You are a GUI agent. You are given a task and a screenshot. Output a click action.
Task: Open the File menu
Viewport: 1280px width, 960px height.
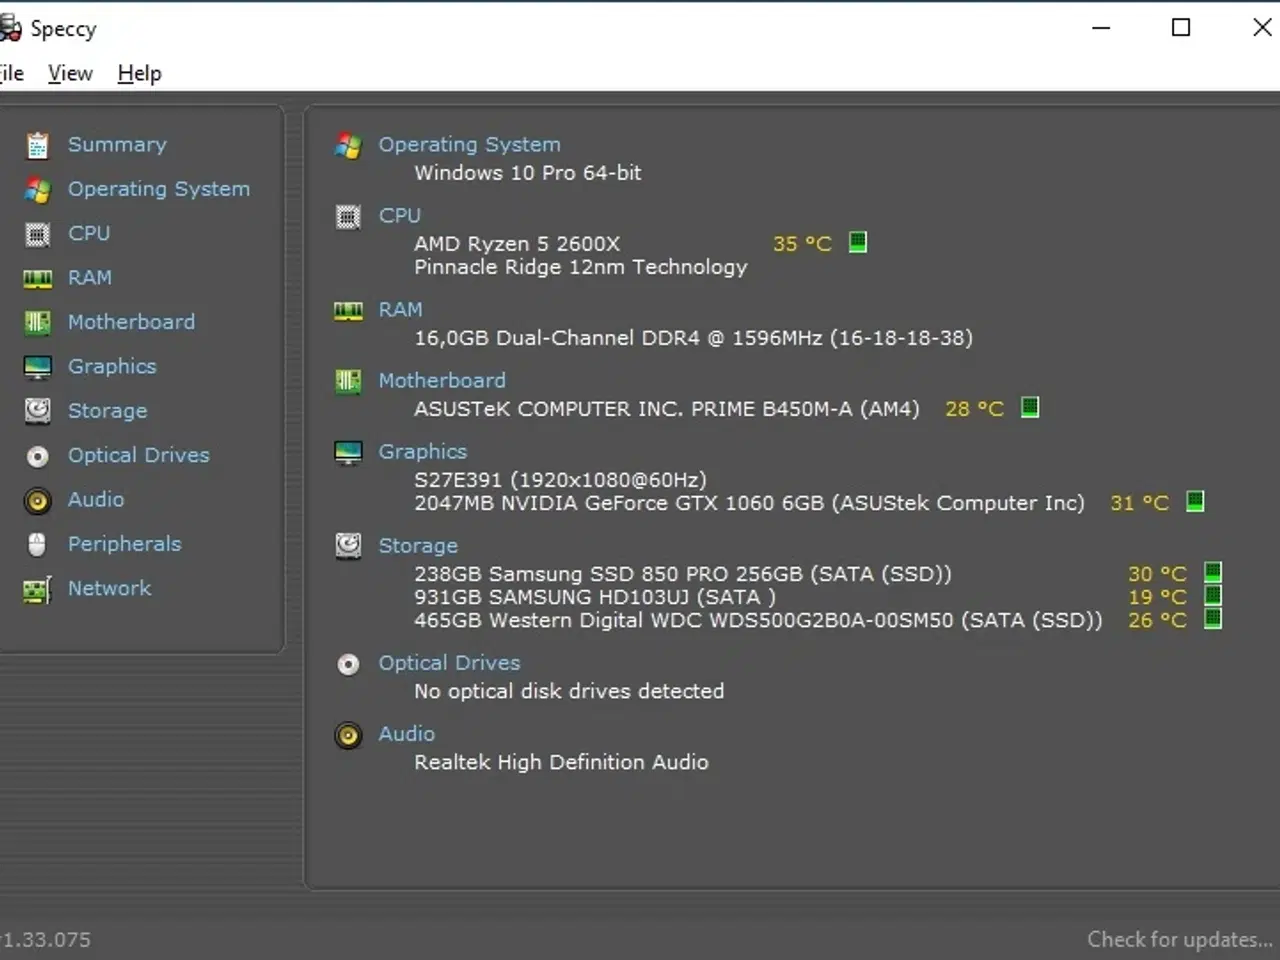[x=11, y=73]
